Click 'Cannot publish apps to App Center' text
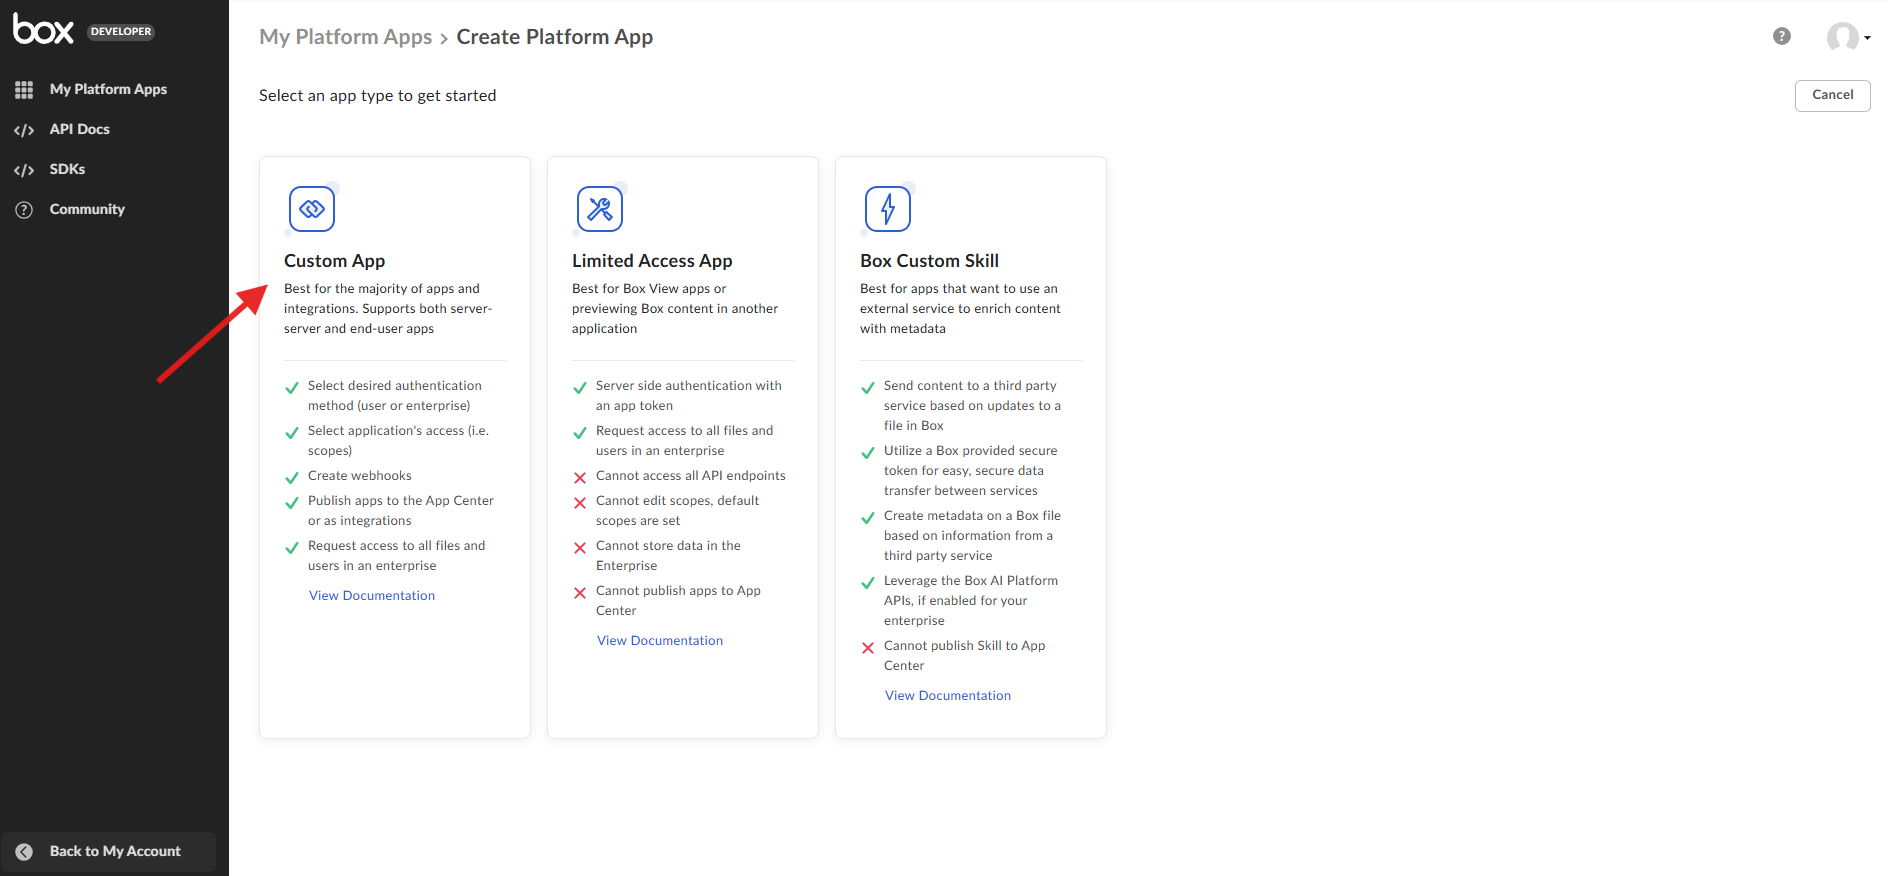The width and height of the screenshot is (1888, 876). pyautogui.click(x=679, y=601)
